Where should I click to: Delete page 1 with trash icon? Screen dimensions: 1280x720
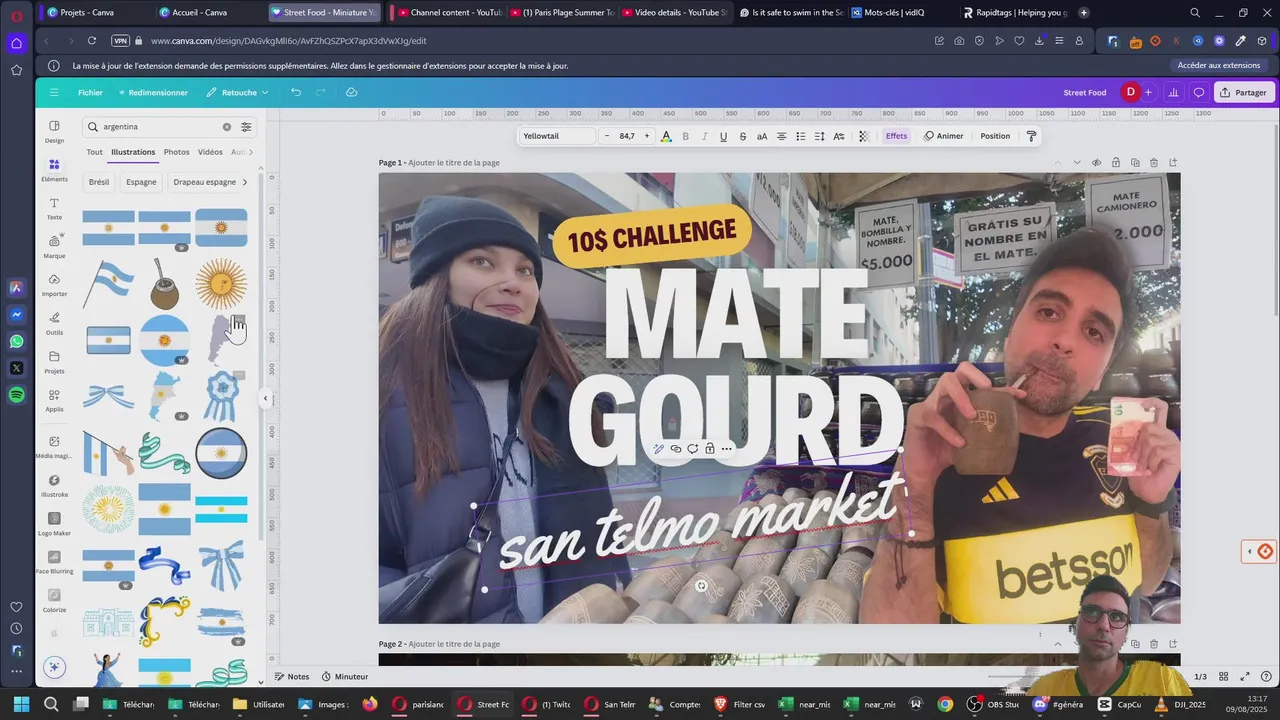tap(1154, 162)
